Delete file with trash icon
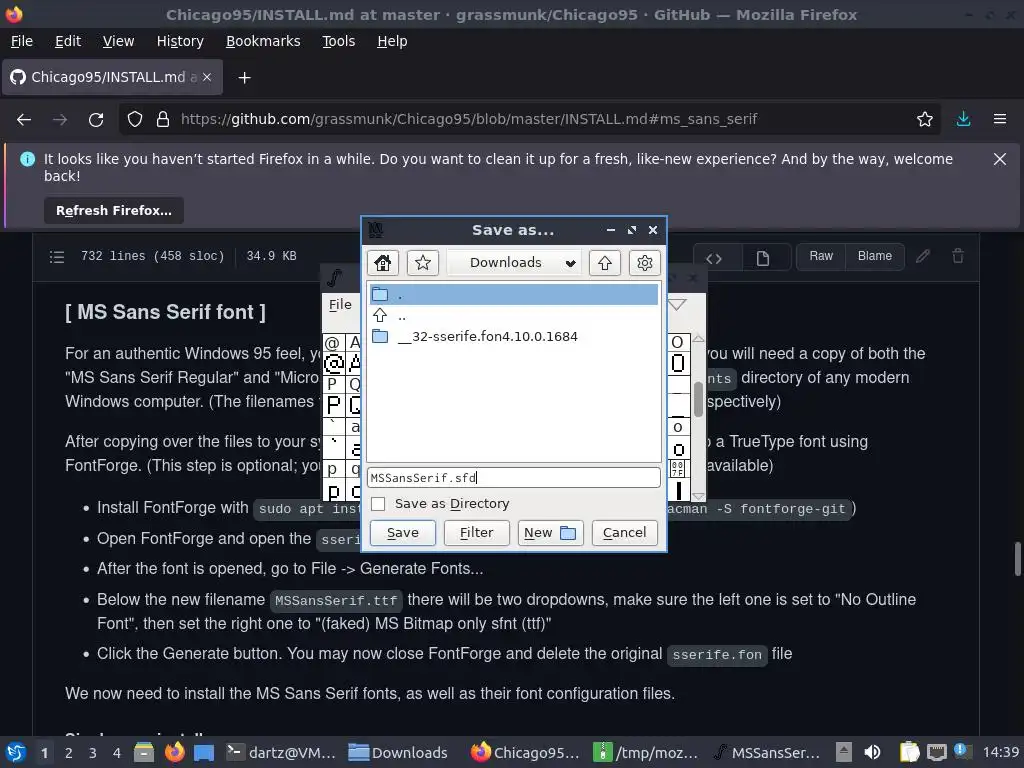The height and width of the screenshot is (768, 1024). coord(958,256)
